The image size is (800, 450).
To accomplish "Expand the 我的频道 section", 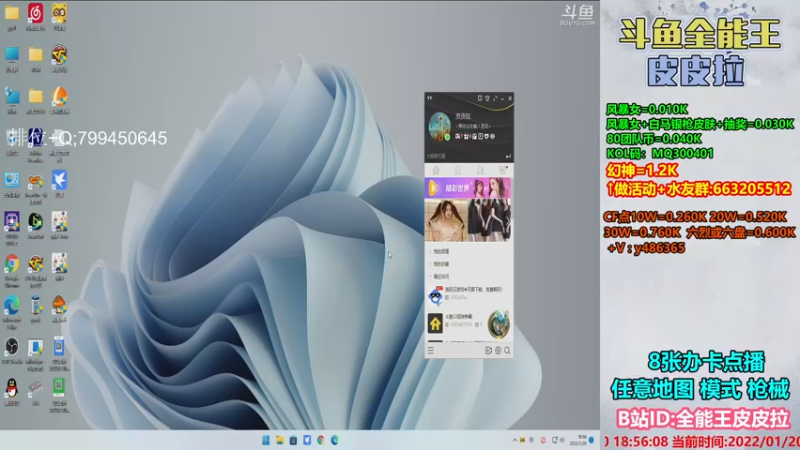I will [439, 252].
